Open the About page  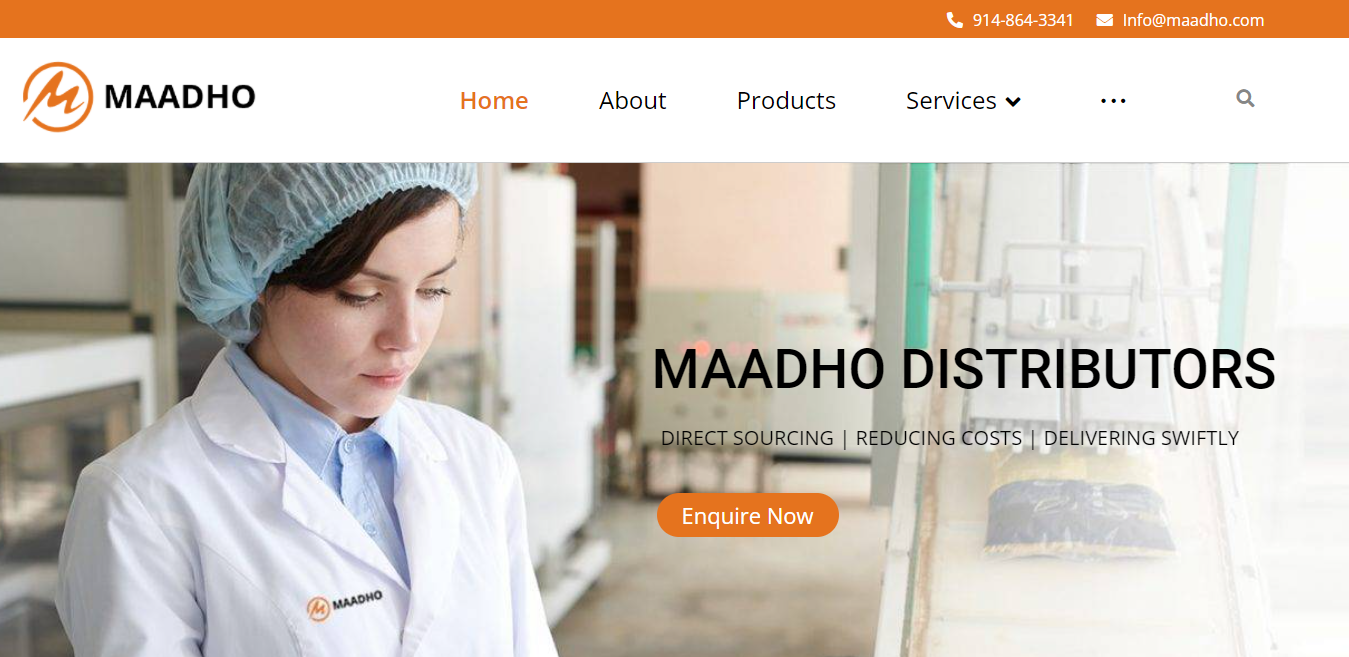click(x=632, y=100)
